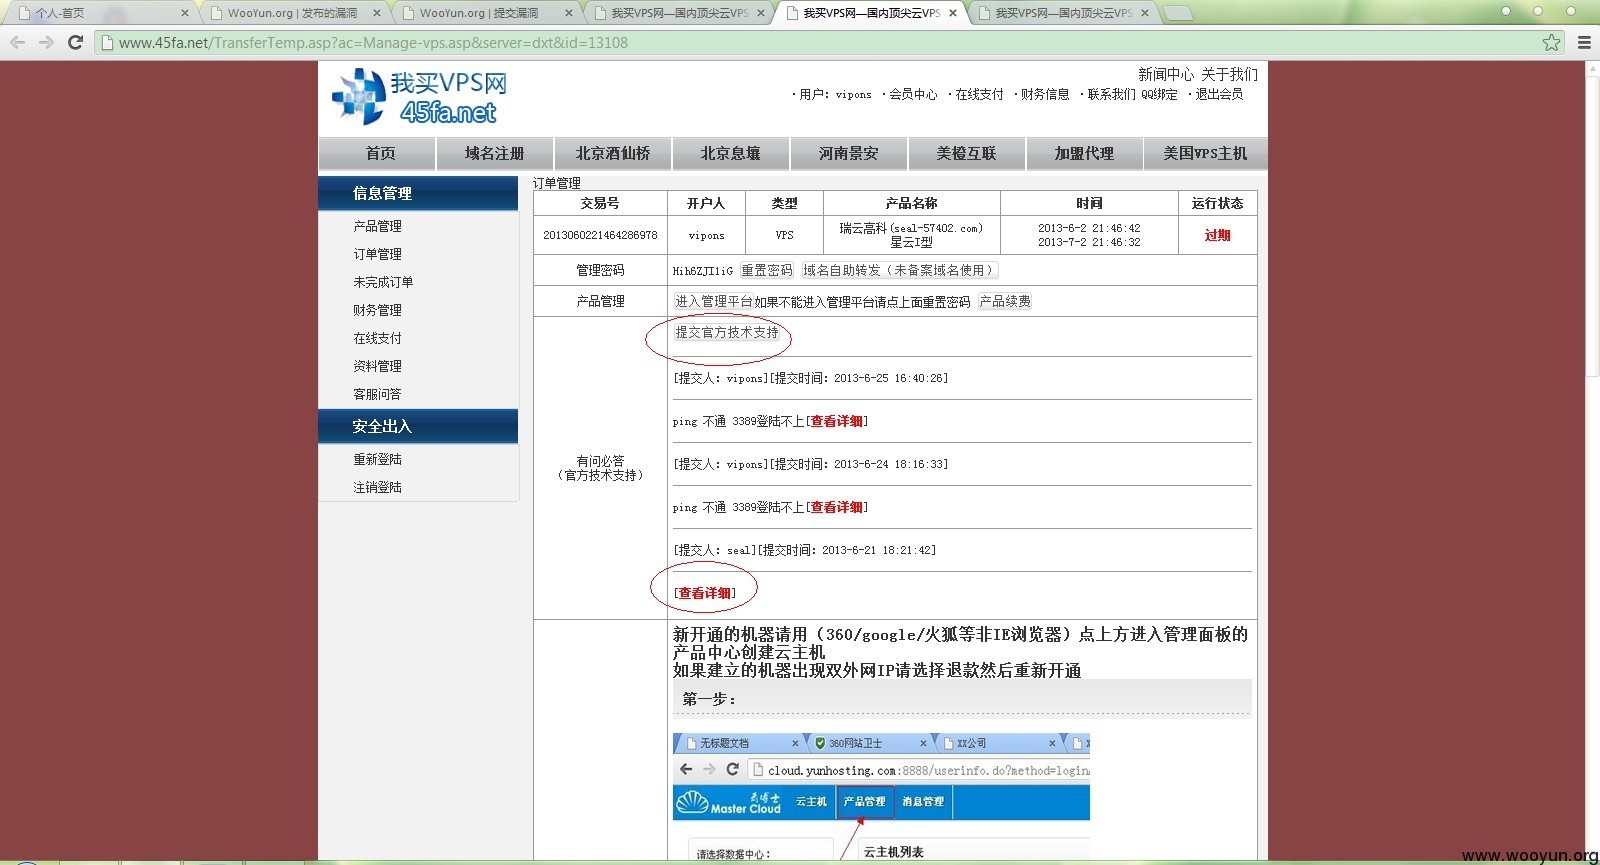Reload the page with the refresh icon
The height and width of the screenshot is (865, 1600).
[x=75, y=42]
